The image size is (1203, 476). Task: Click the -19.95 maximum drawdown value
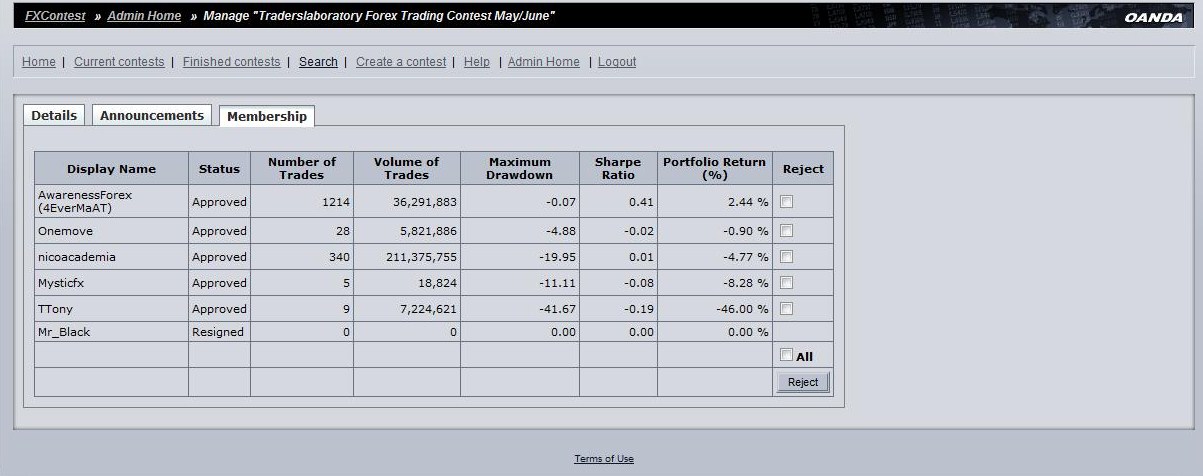coord(560,257)
